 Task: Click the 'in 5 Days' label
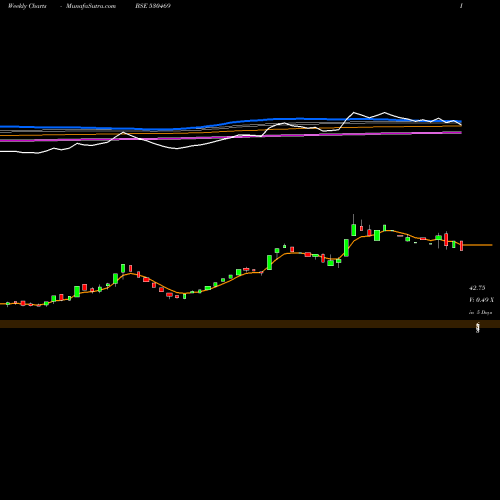click(480, 312)
